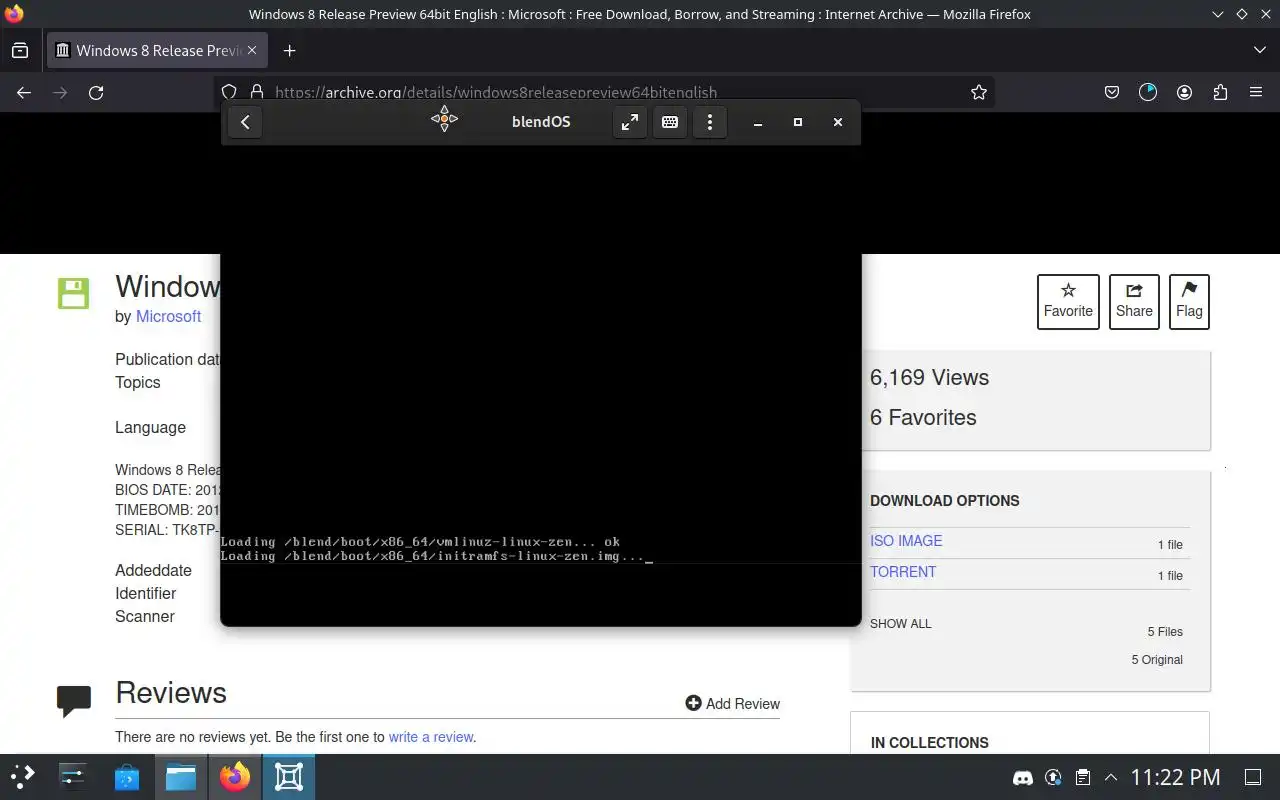
Task: Open the KDE application launcher
Action: [22, 777]
